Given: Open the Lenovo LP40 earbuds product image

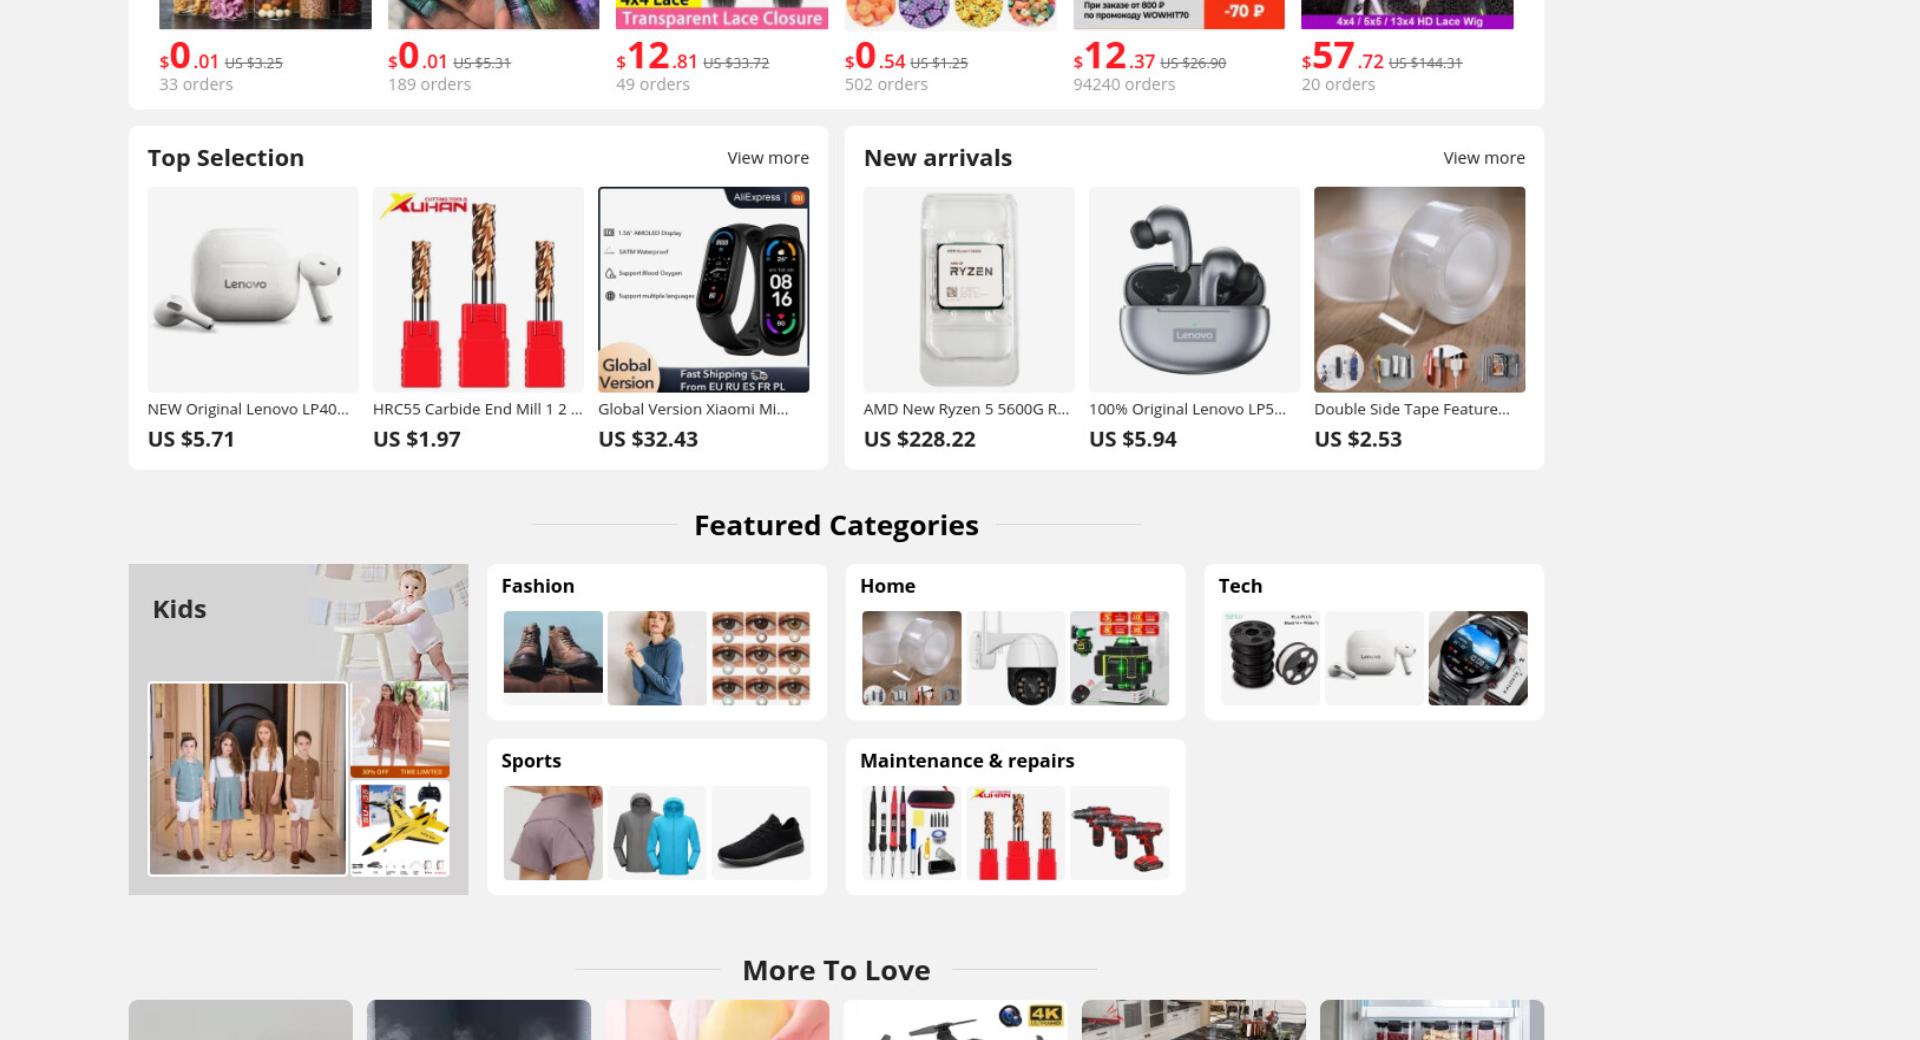Looking at the screenshot, I should pos(253,289).
